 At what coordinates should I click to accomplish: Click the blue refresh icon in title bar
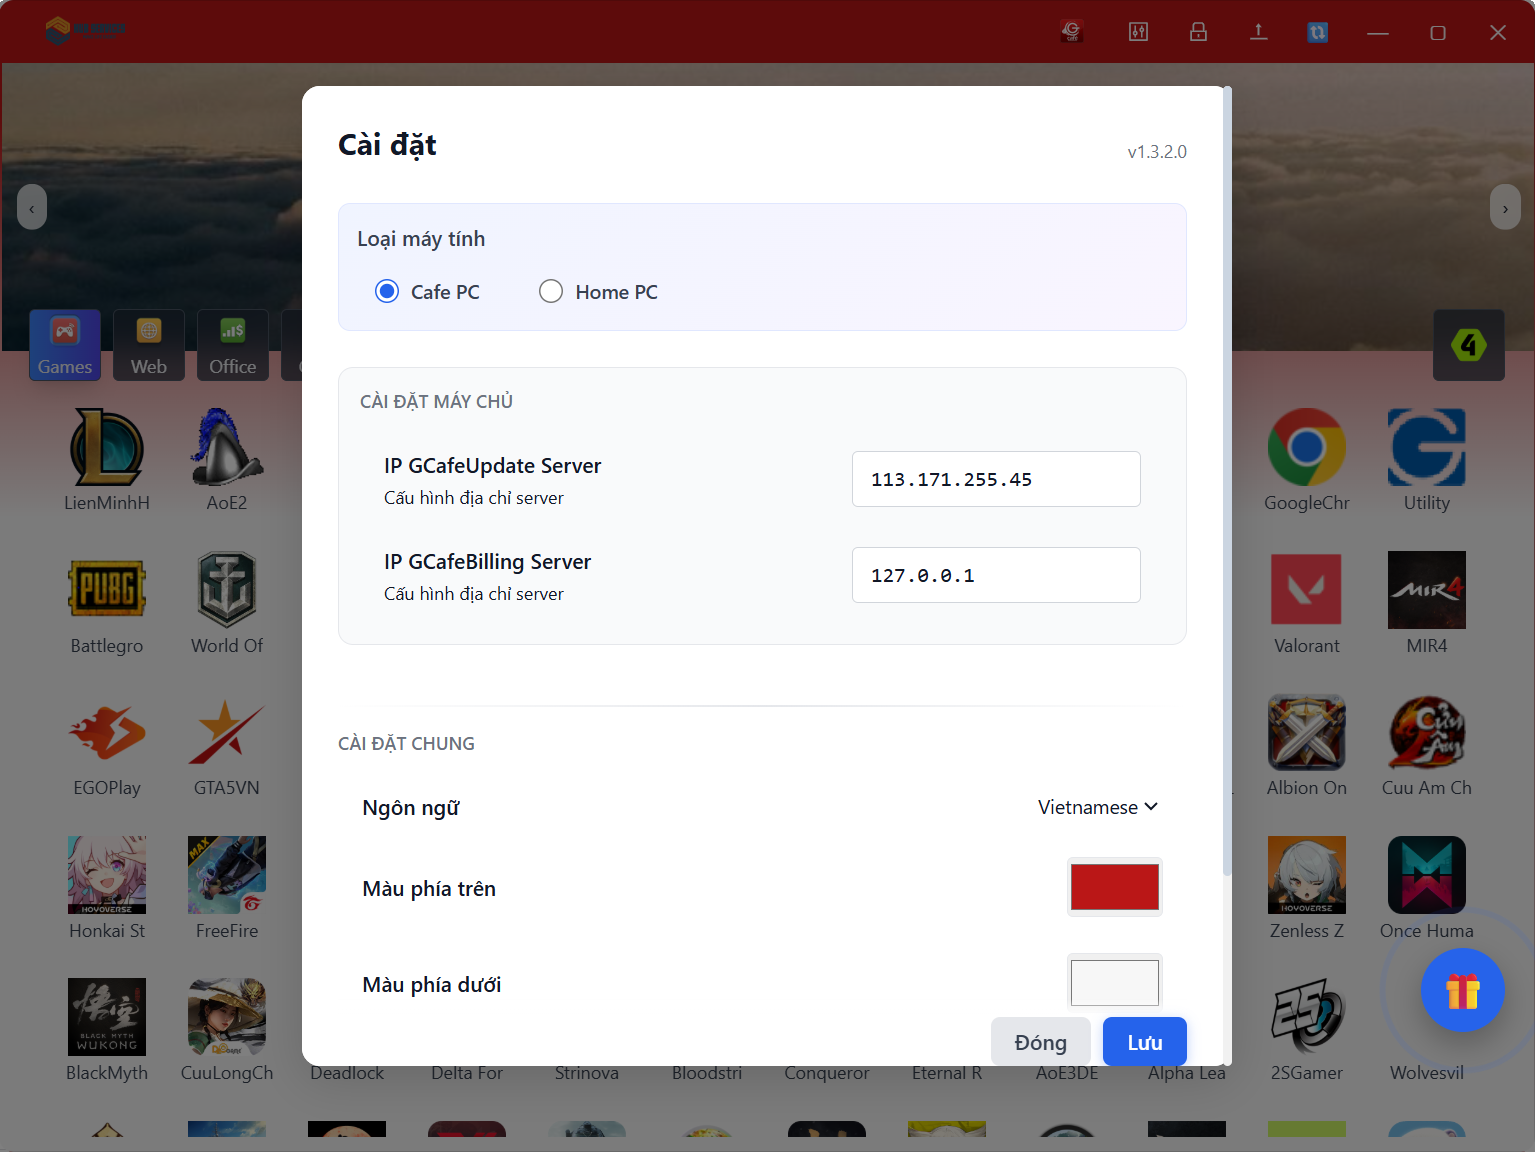(x=1318, y=32)
